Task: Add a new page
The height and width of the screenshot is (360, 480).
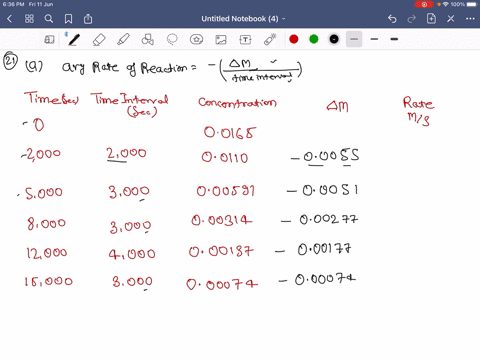Action: (x=431, y=19)
